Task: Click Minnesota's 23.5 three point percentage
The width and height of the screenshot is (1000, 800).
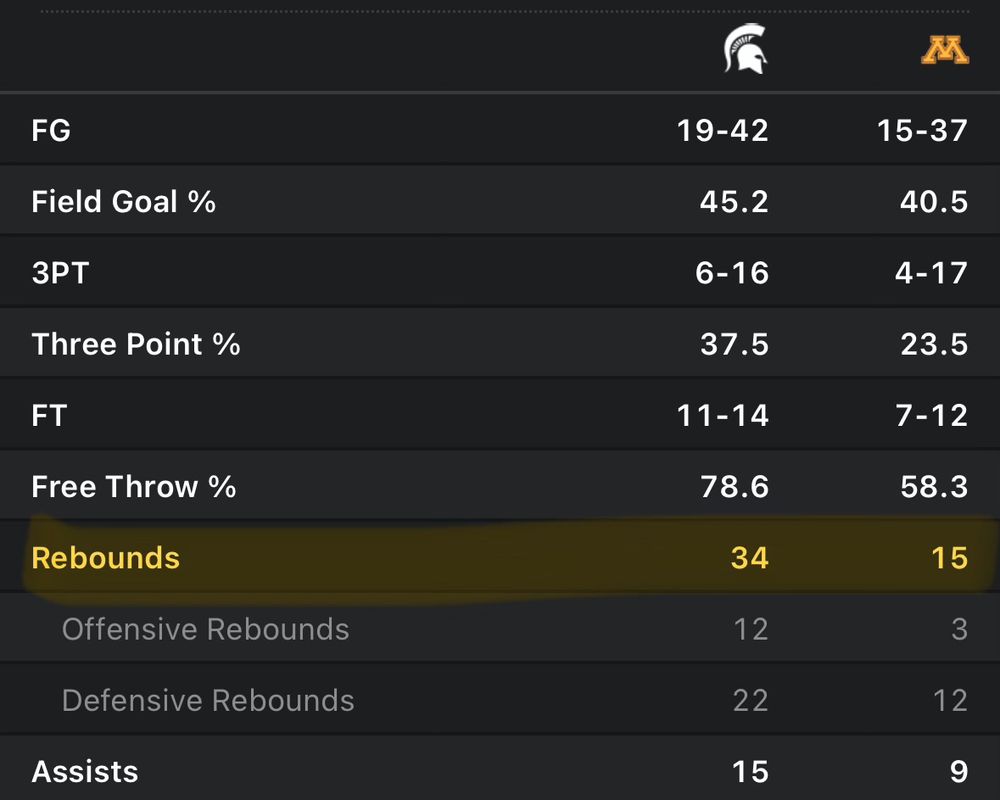Action: [x=933, y=344]
